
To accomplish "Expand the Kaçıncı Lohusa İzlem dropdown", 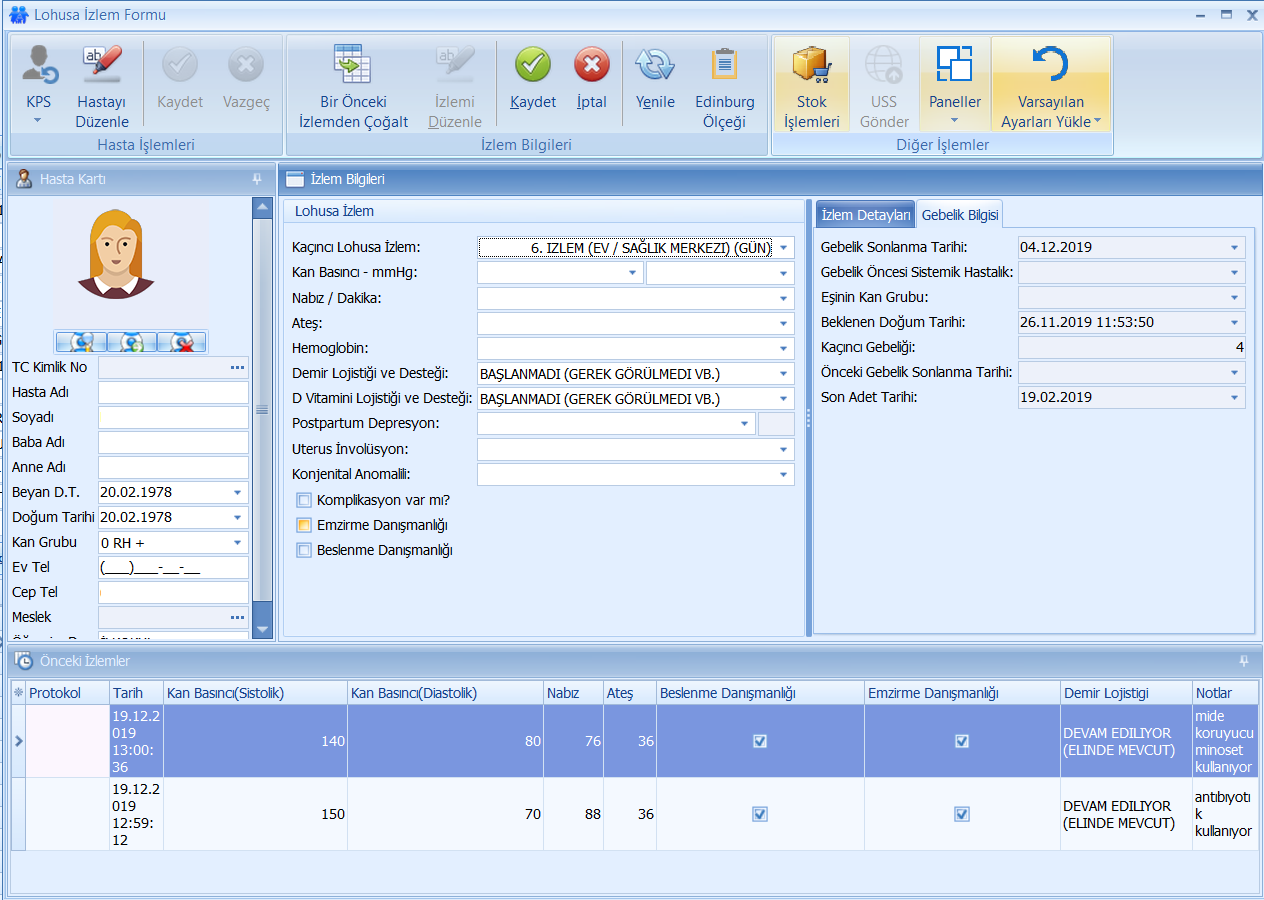I will (784, 248).
